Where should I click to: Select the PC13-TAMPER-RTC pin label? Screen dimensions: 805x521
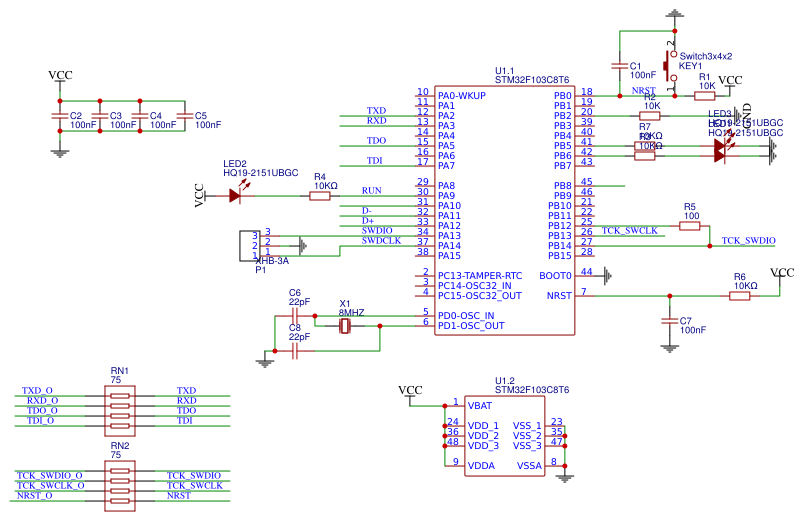point(479,275)
